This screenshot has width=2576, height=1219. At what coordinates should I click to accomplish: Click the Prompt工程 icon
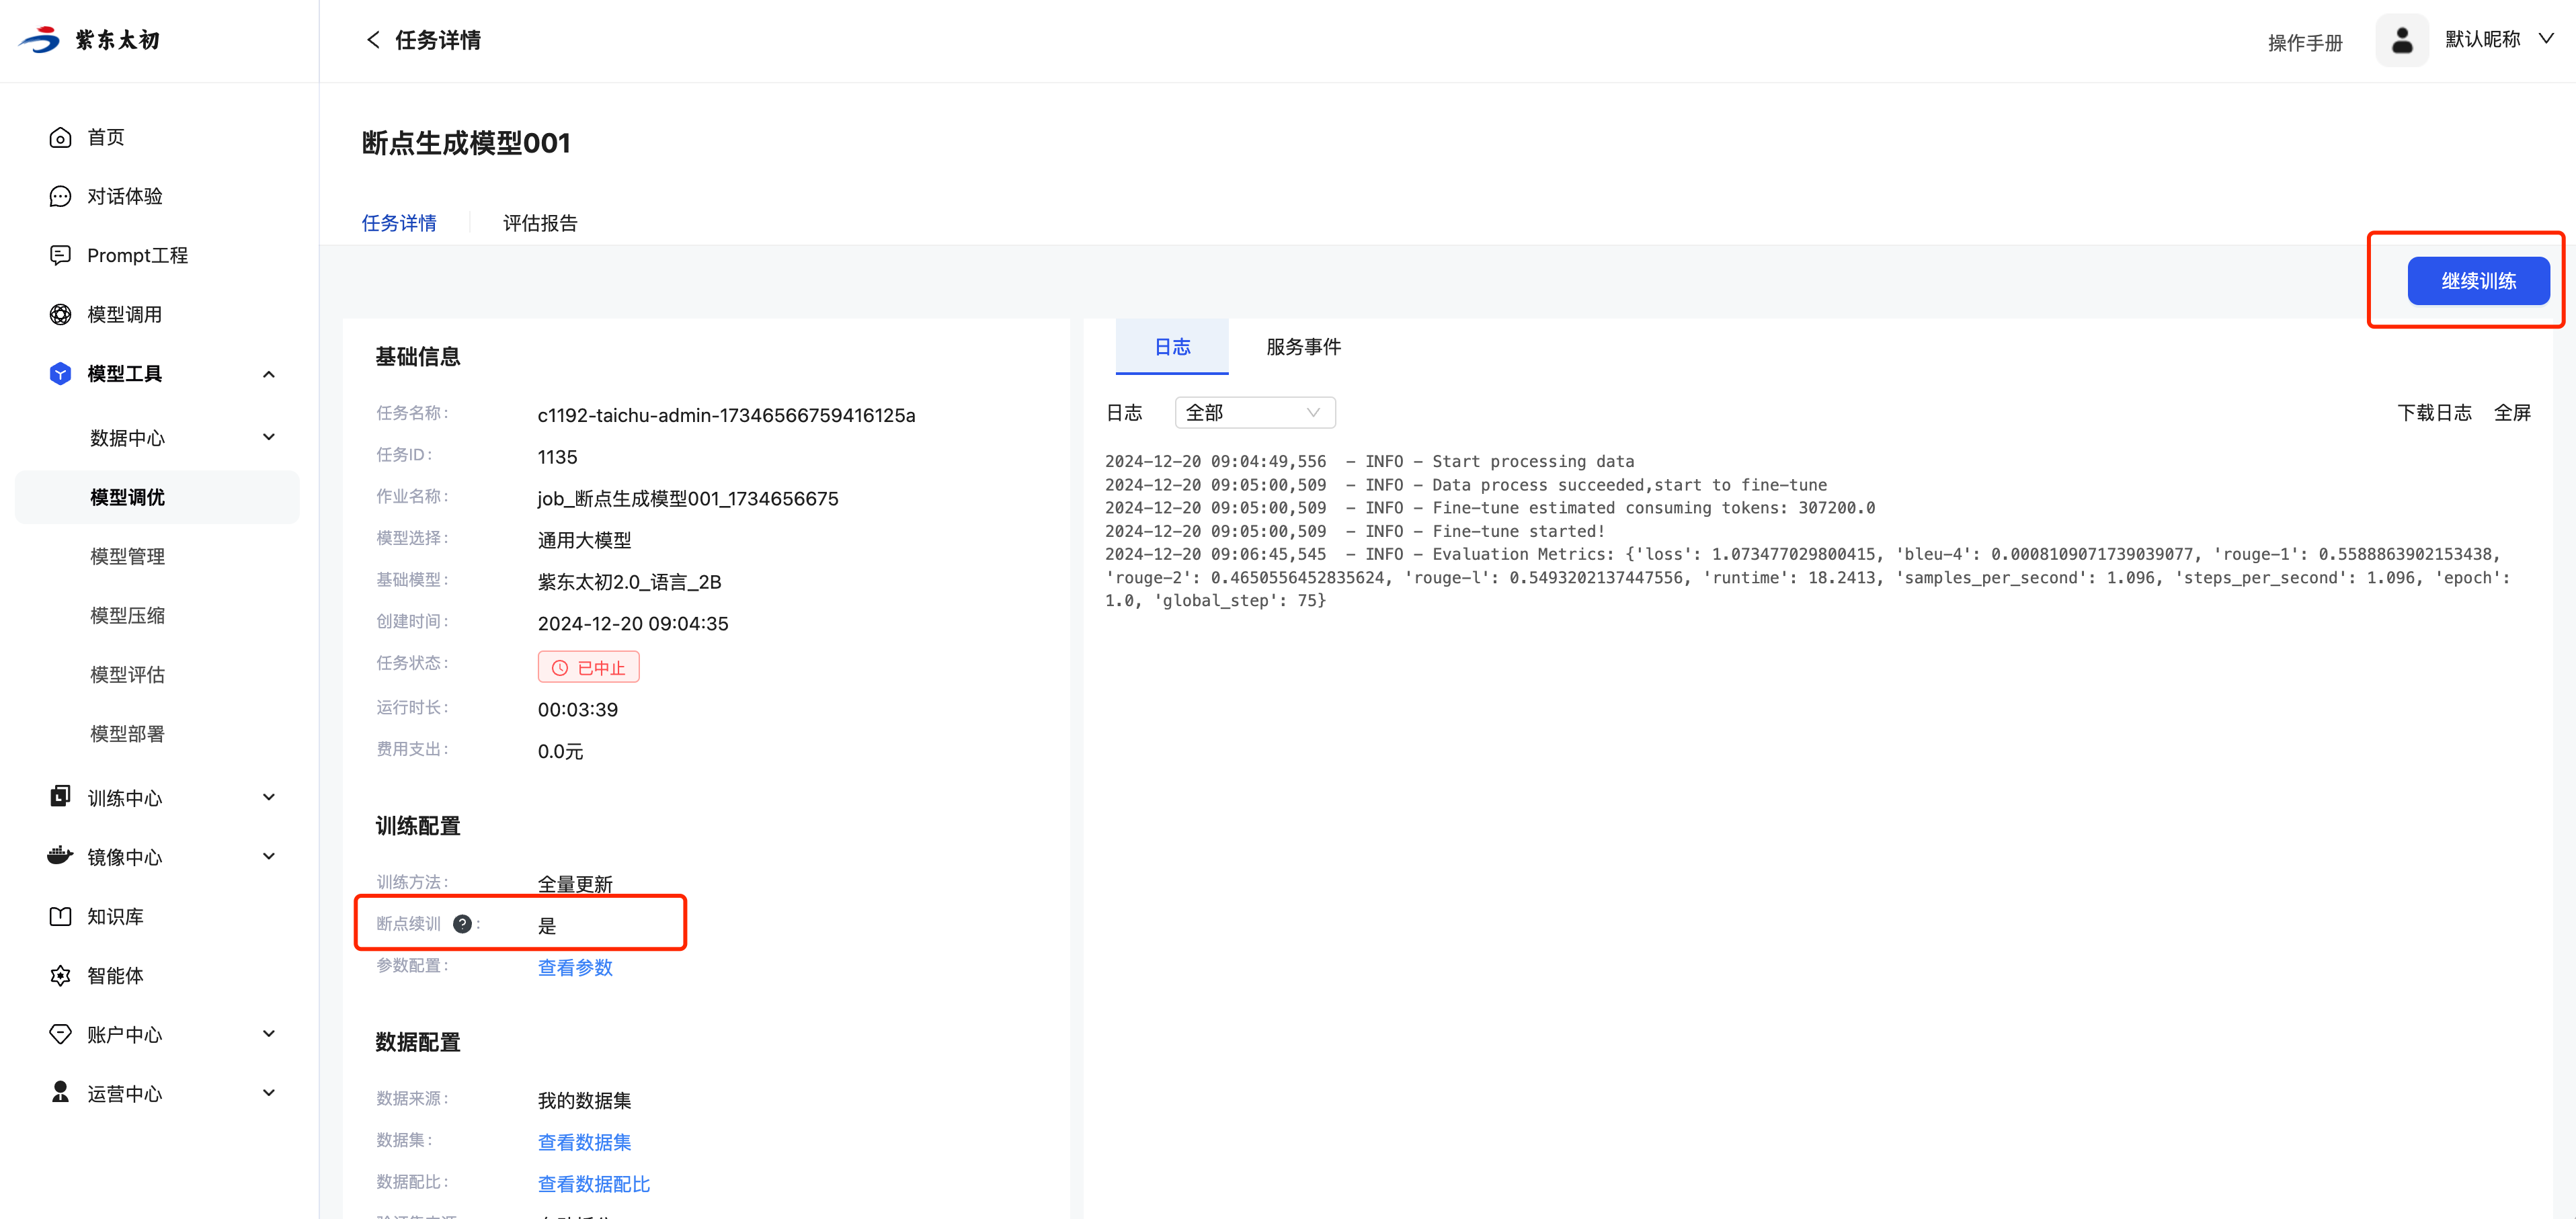[x=60, y=255]
